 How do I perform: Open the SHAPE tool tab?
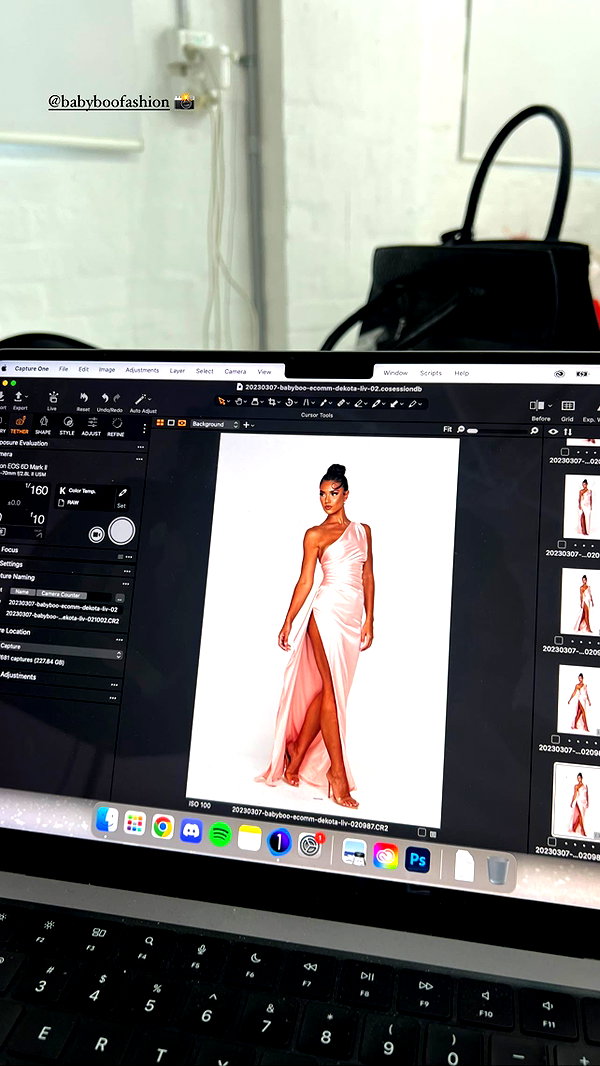(x=43, y=424)
